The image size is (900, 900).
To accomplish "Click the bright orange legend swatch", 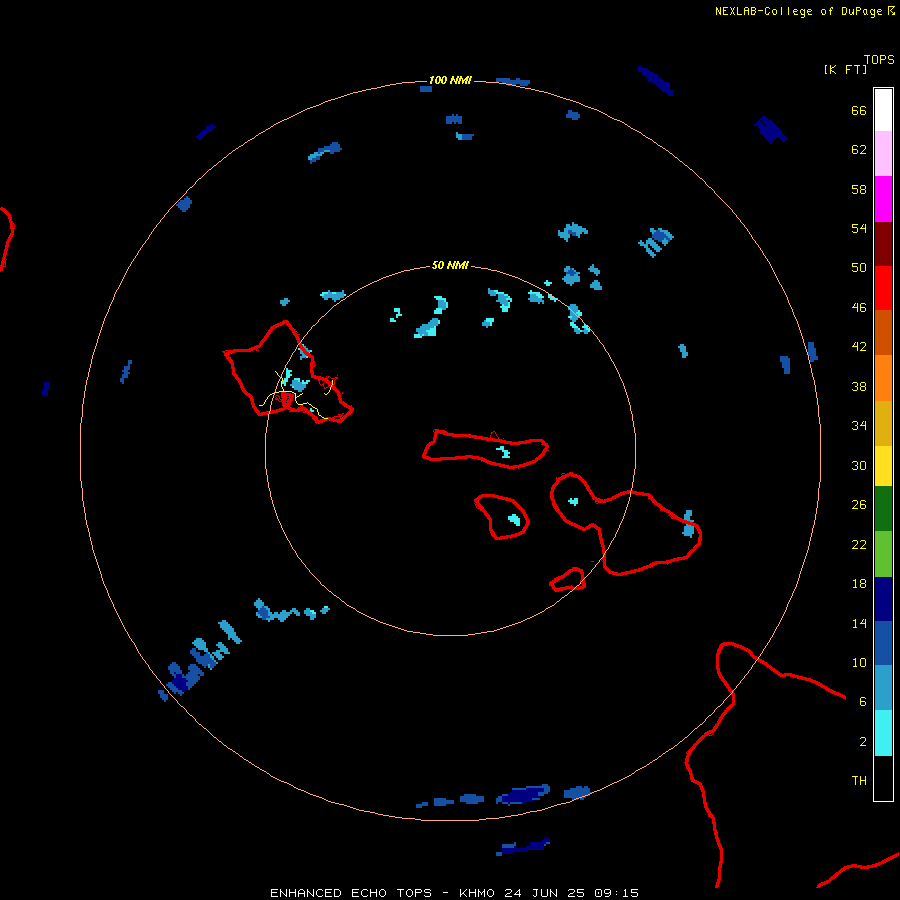I will 883,378.
